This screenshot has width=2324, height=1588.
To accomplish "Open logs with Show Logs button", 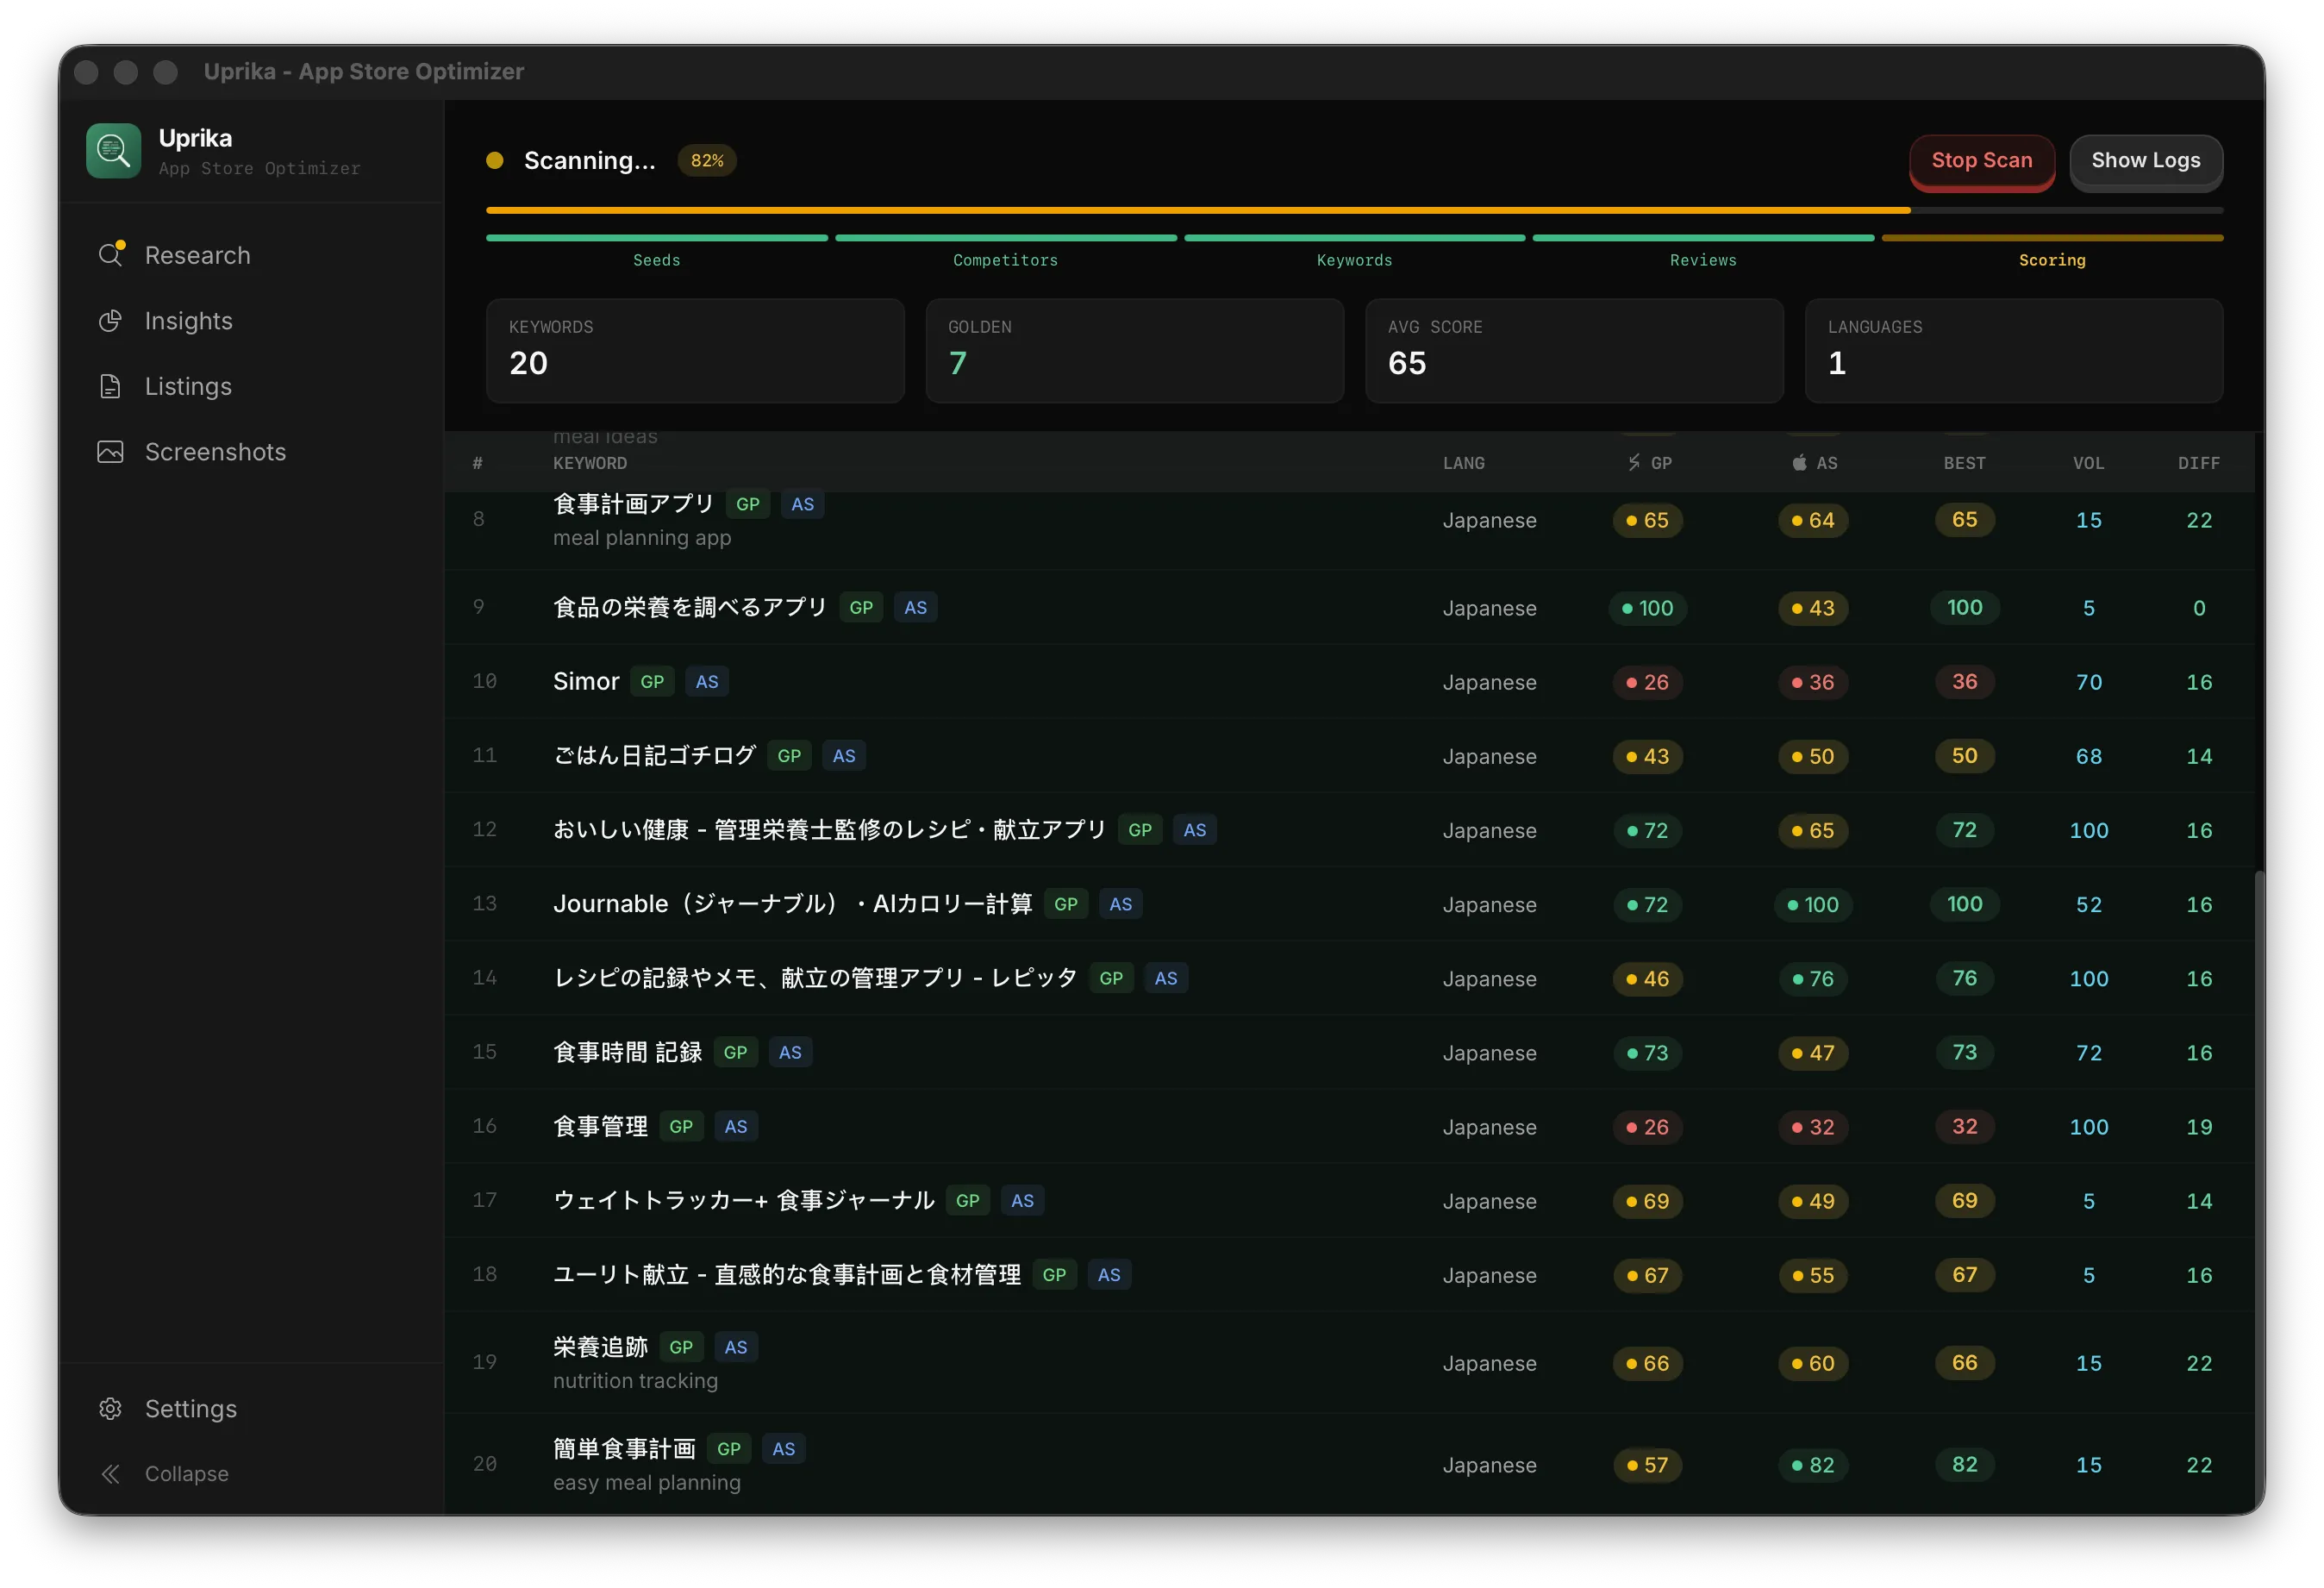I will pos(2145,161).
